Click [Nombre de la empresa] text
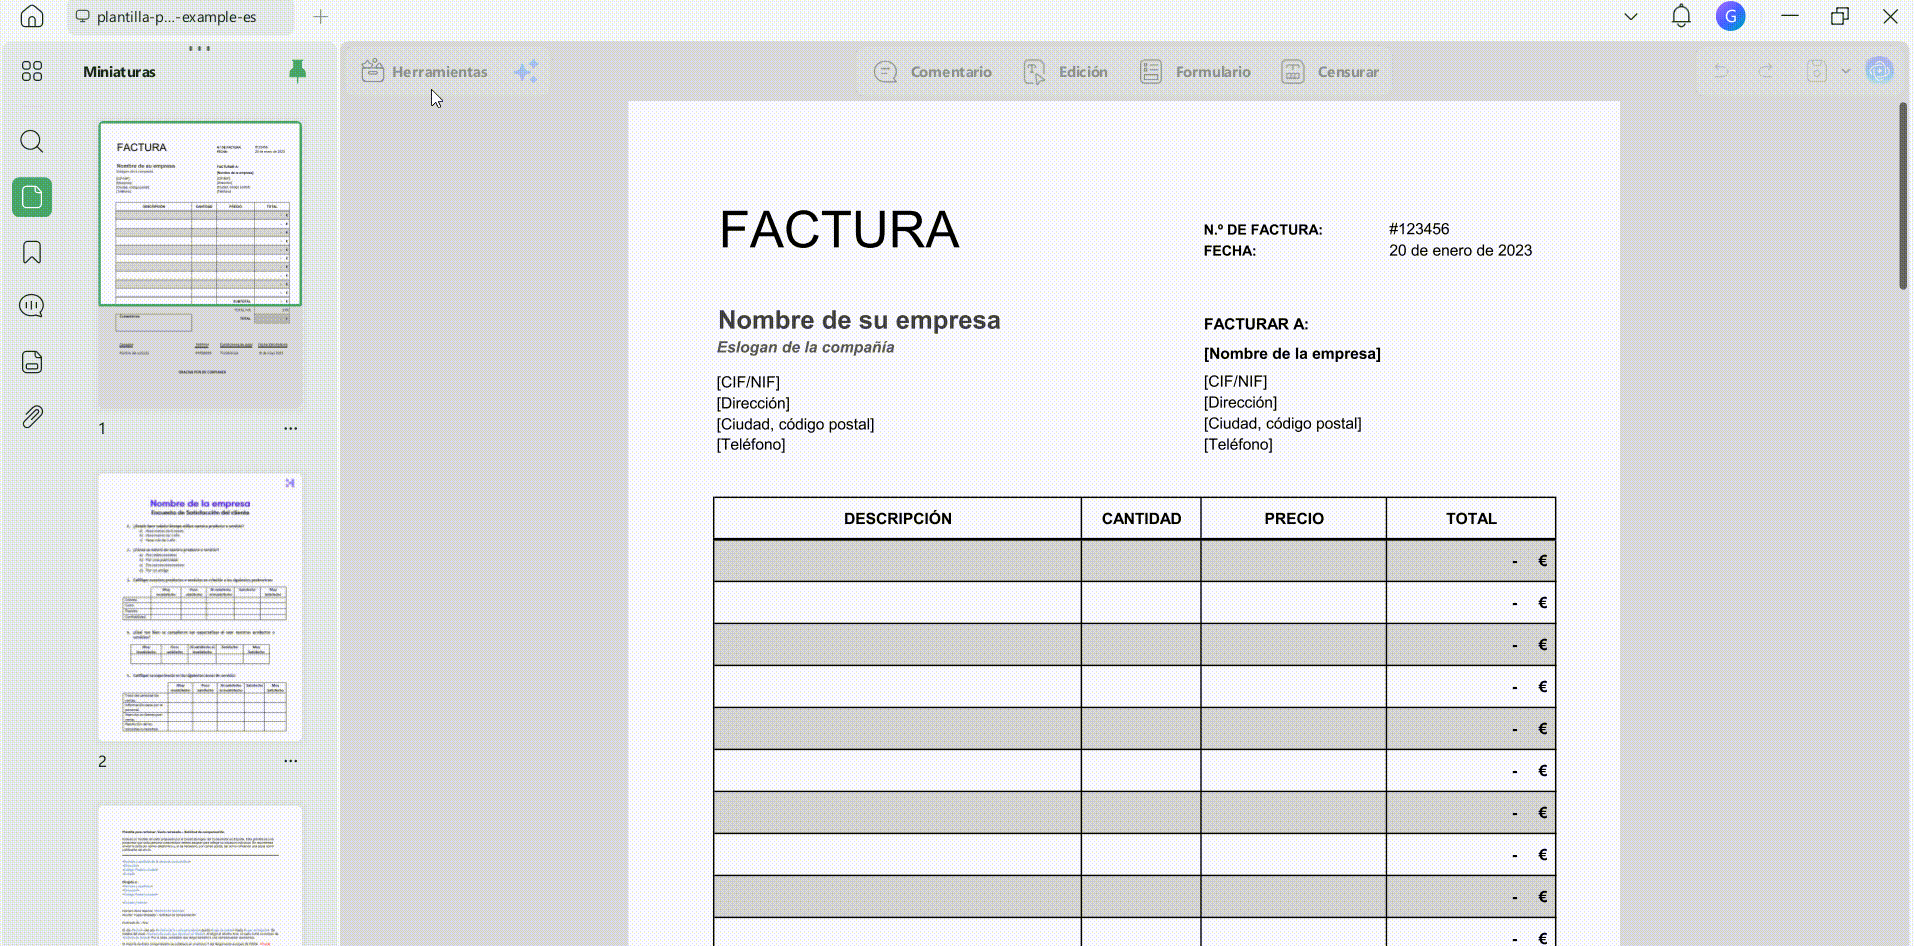This screenshot has height=946, width=1914. pos(1292,353)
